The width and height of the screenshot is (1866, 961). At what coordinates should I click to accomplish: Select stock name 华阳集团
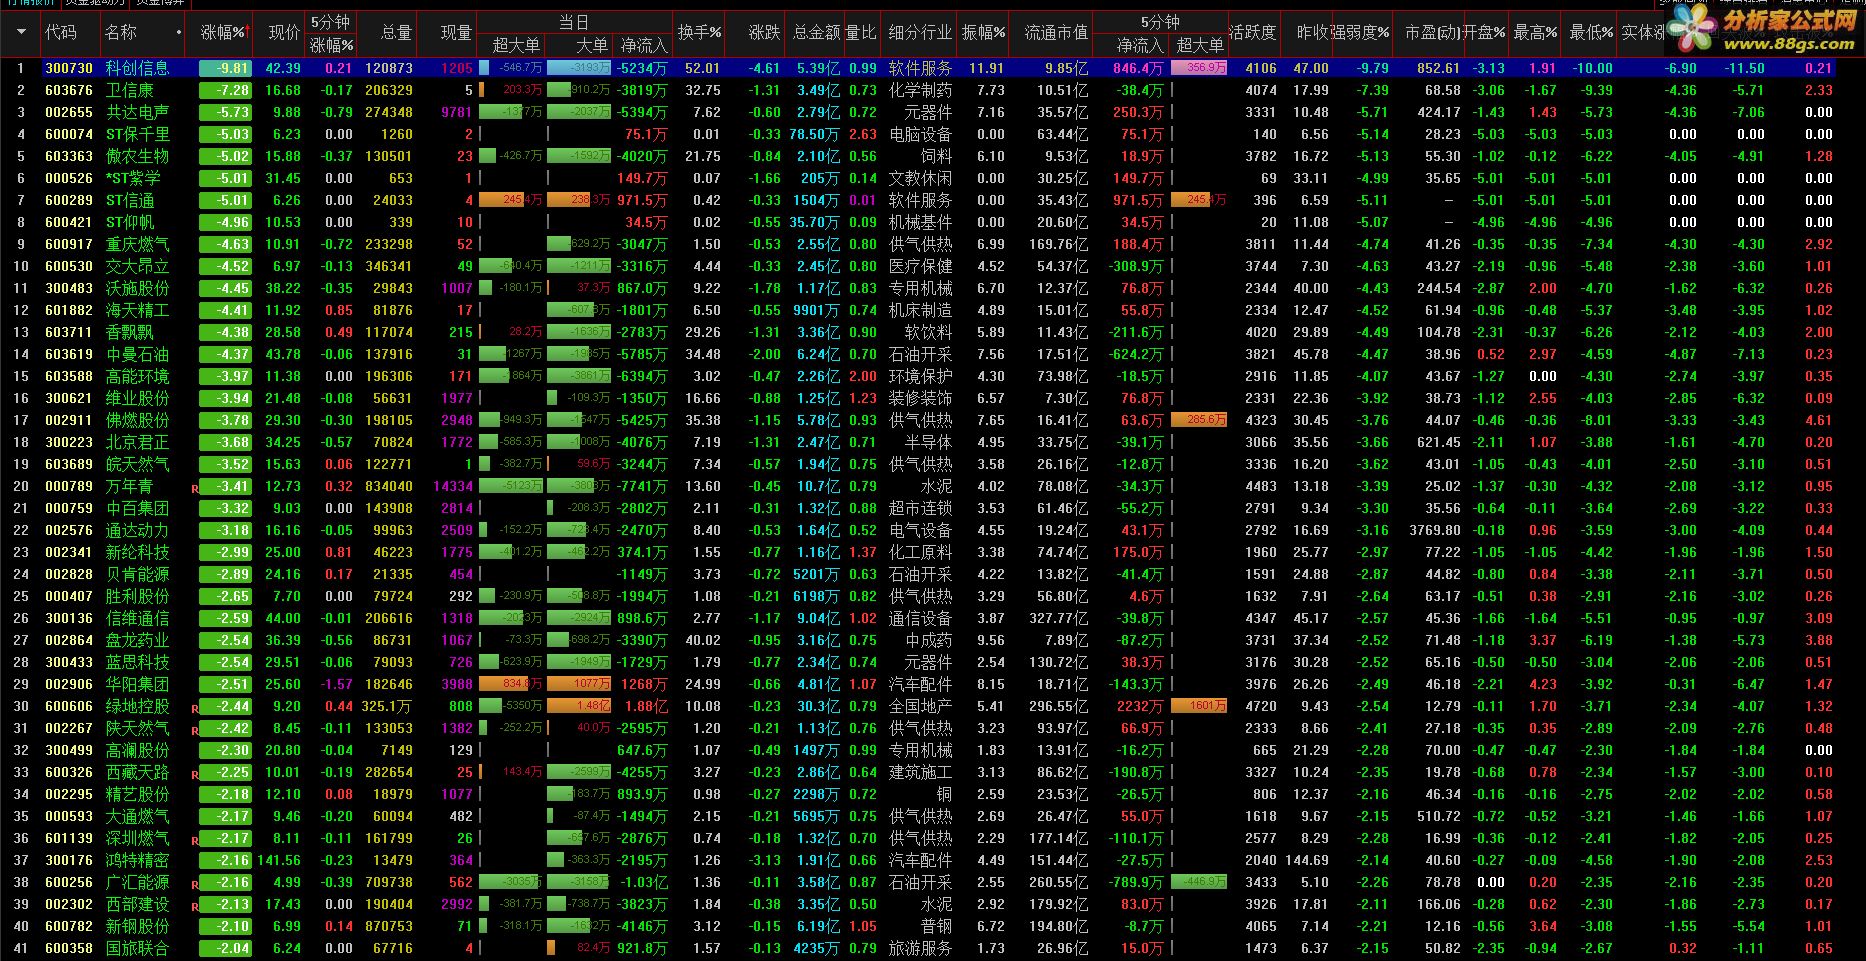click(137, 684)
